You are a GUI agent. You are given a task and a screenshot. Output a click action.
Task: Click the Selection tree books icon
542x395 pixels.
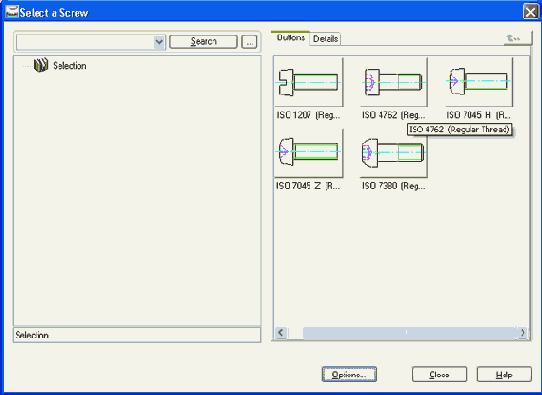tap(41, 65)
